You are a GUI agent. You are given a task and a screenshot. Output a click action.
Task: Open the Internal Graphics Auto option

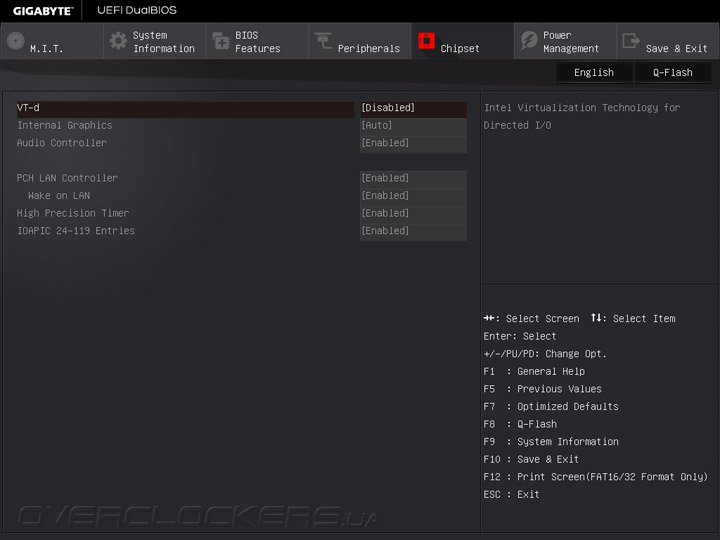pyautogui.click(x=413, y=125)
